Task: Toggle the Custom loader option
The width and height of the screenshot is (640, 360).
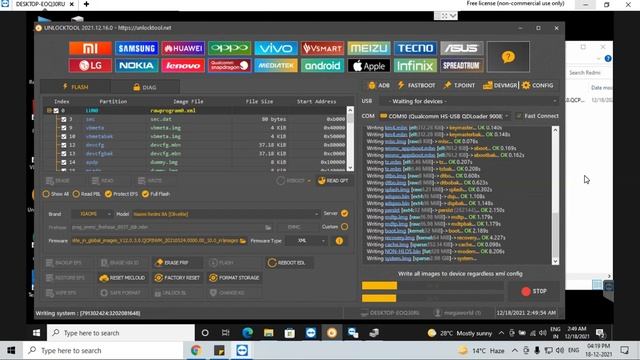Action: [x=344, y=227]
